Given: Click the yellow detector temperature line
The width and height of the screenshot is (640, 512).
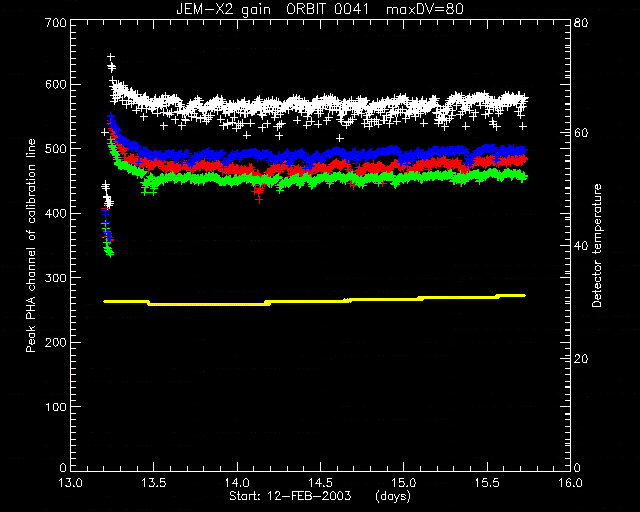Looking at the screenshot, I should pyautogui.click(x=314, y=301).
